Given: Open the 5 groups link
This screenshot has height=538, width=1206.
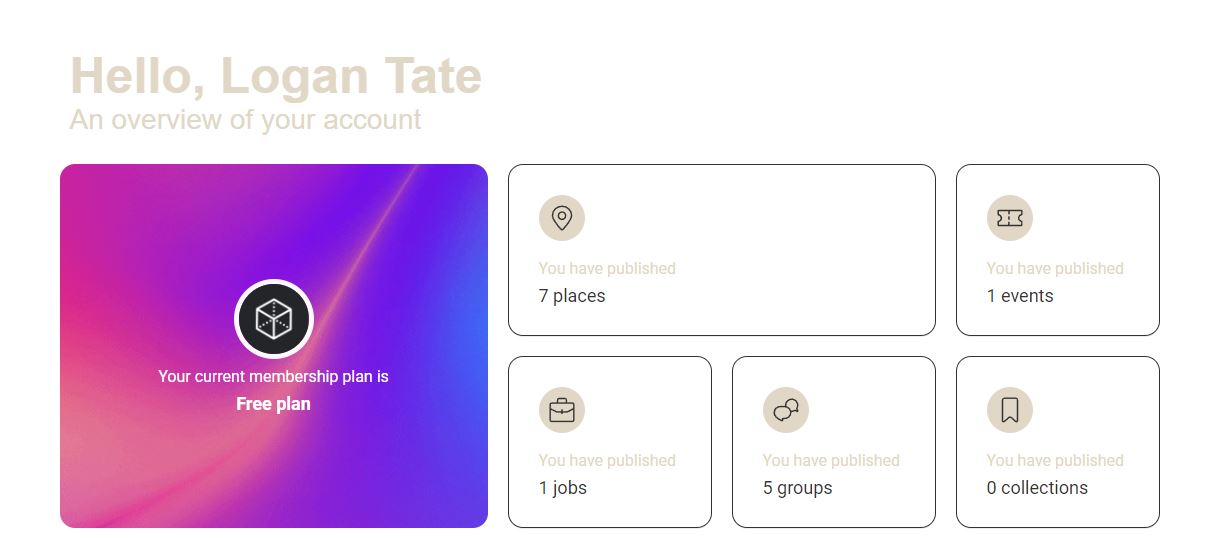Looking at the screenshot, I should click(798, 488).
